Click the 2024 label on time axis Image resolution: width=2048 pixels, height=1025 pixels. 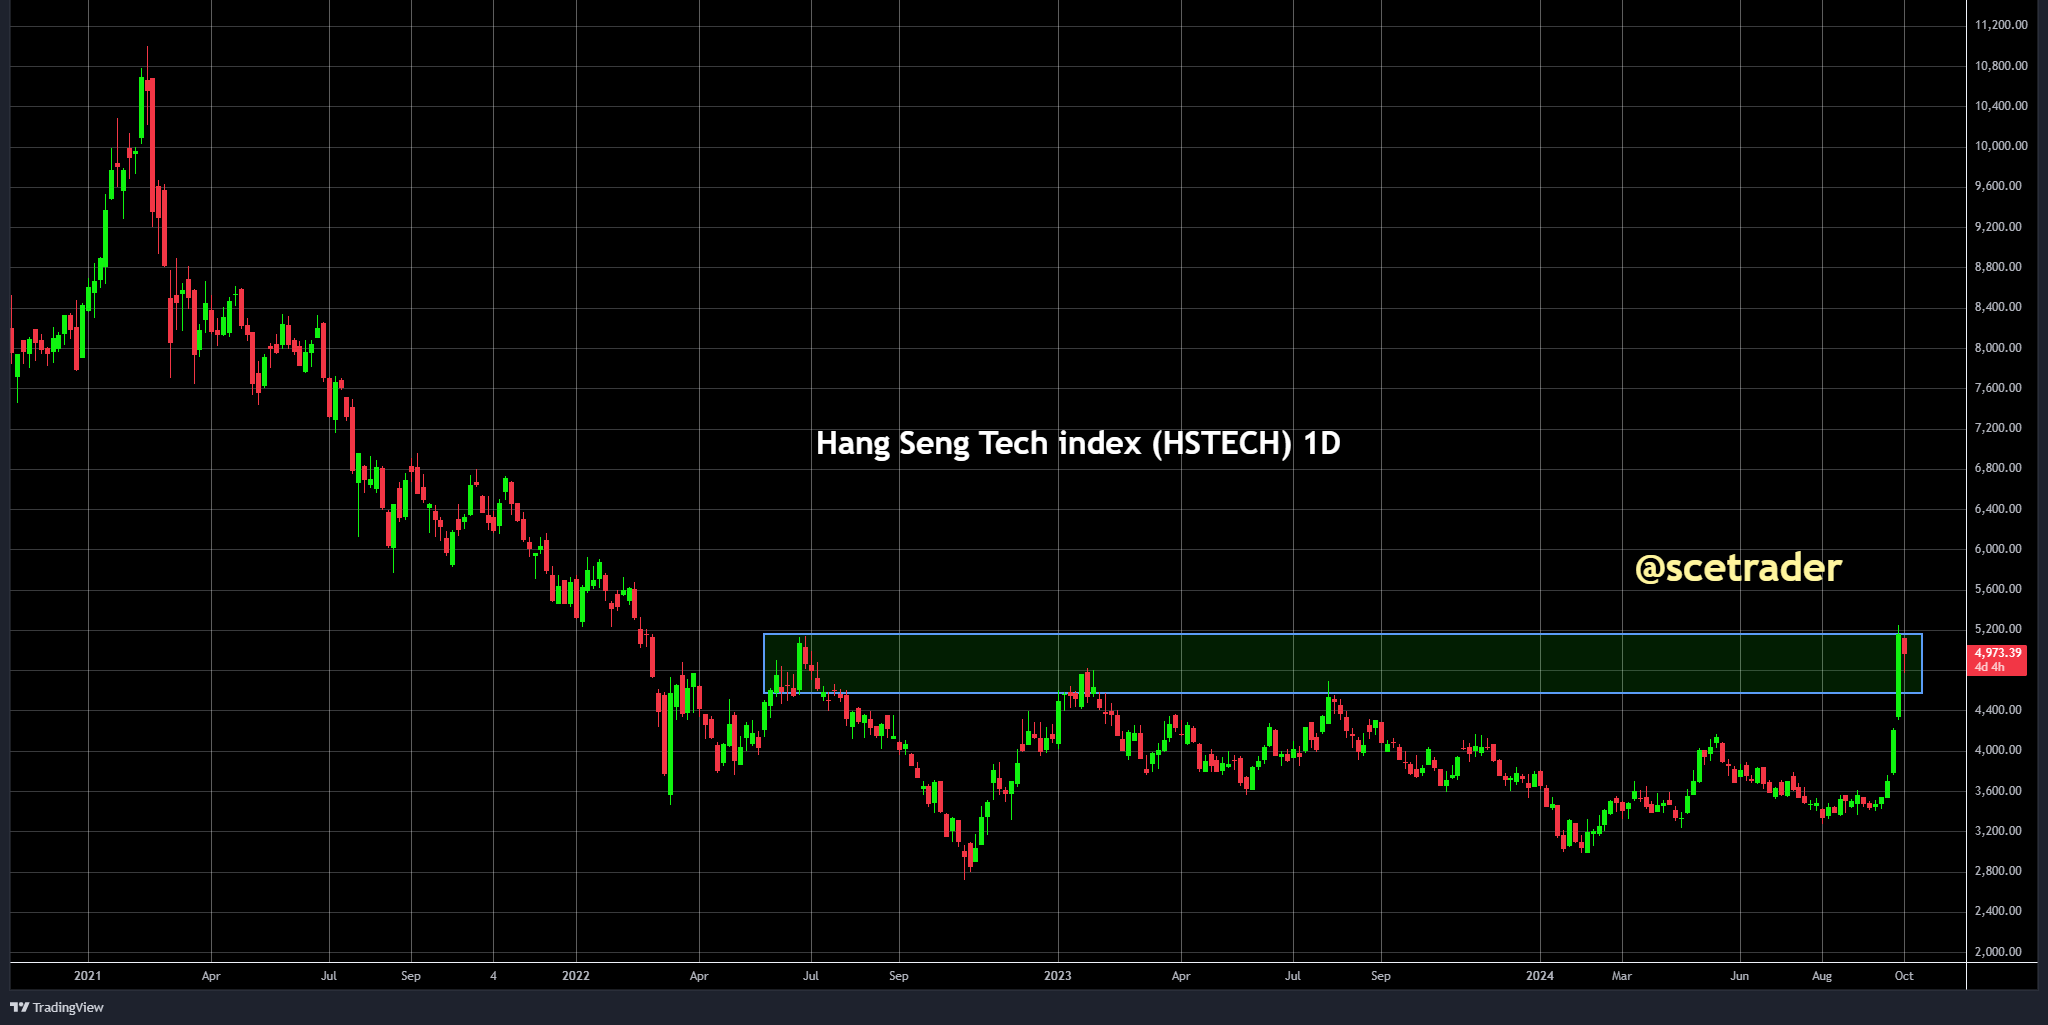(x=1538, y=975)
